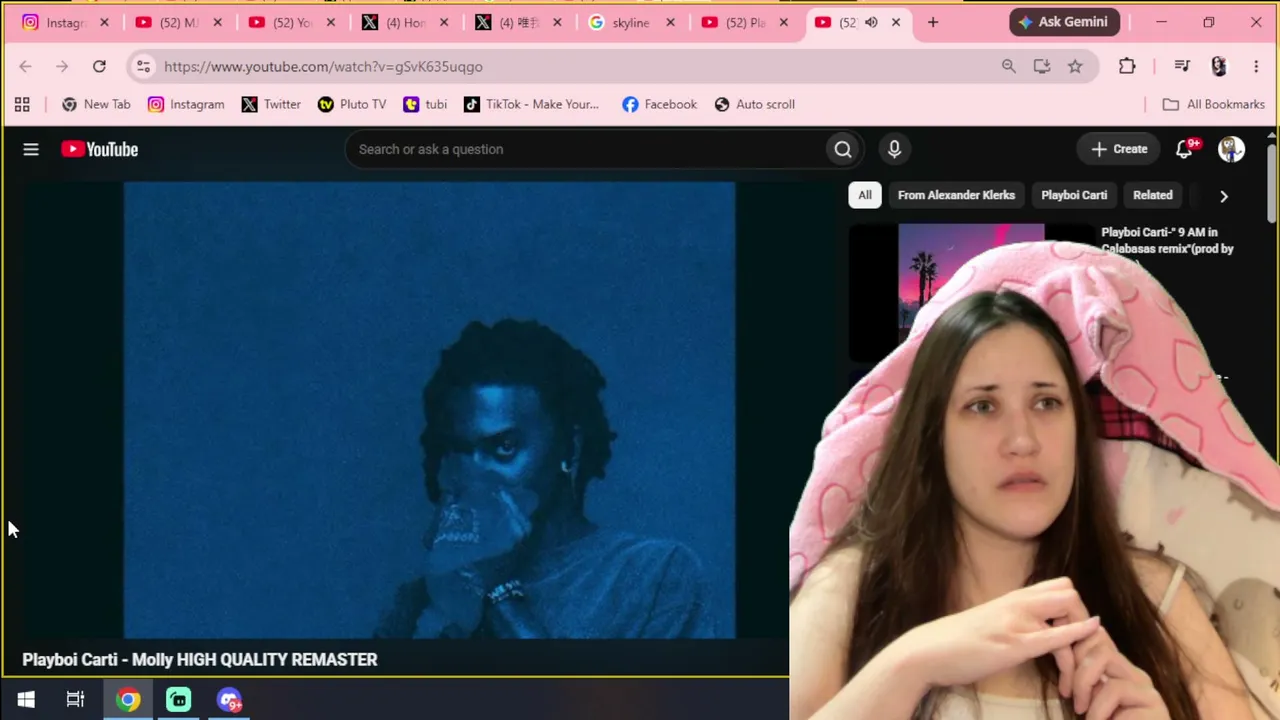Screen dimensions: 1280x720
Task: Select the Playboi Carti filter chip
Action: [x=1074, y=195]
